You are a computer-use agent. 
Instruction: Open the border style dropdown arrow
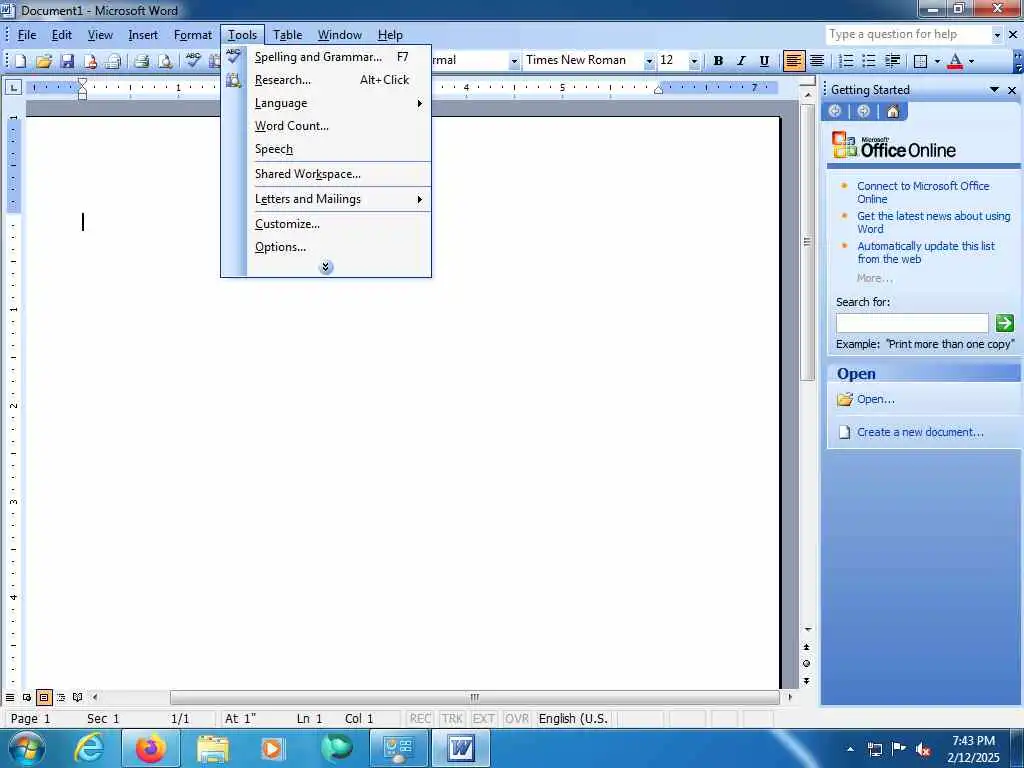pyautogui.click(x=937, y=61)
